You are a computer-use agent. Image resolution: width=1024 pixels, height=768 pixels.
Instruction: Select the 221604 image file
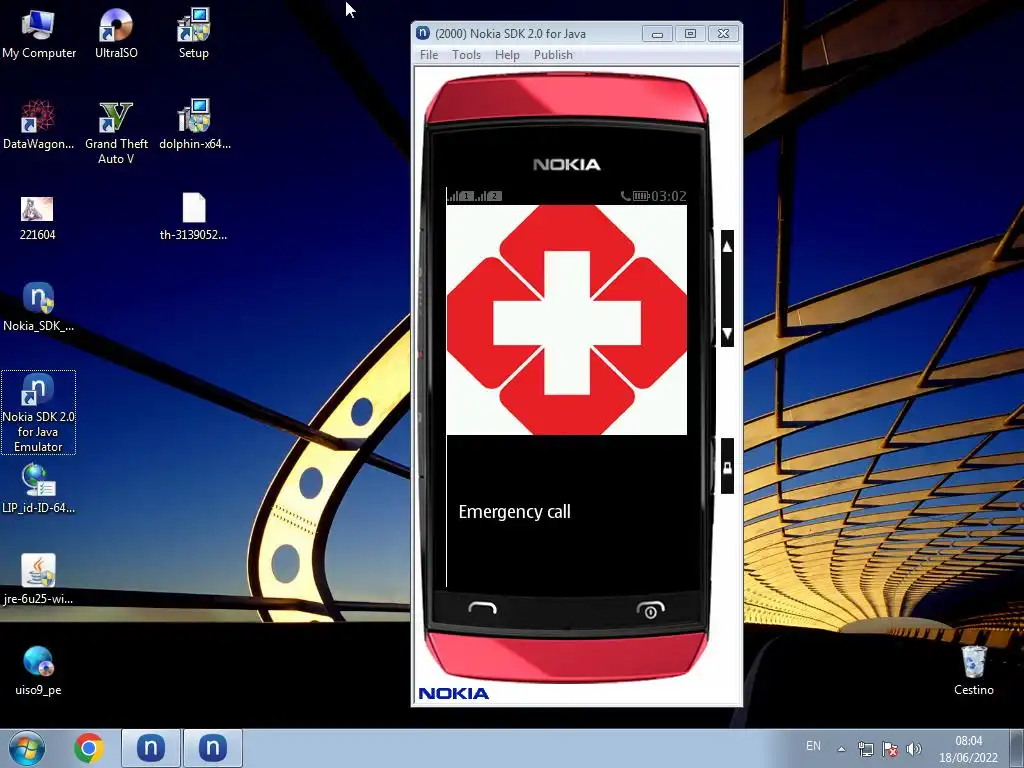(37, 217)
